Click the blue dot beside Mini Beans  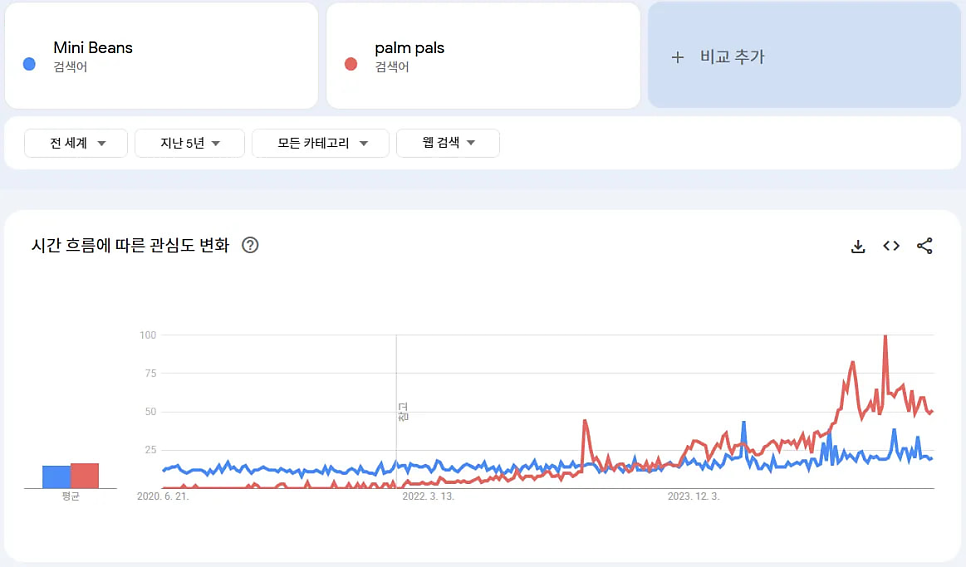(29, 64)
